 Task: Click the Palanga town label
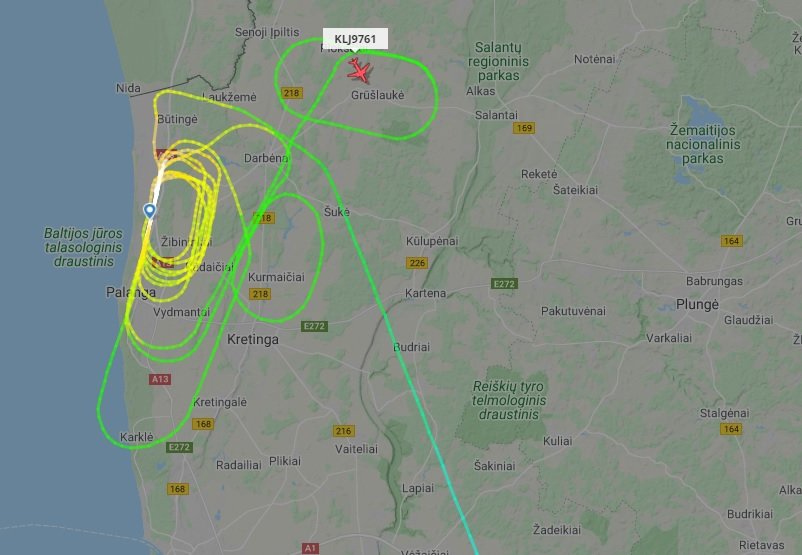(x=131, y=292)
